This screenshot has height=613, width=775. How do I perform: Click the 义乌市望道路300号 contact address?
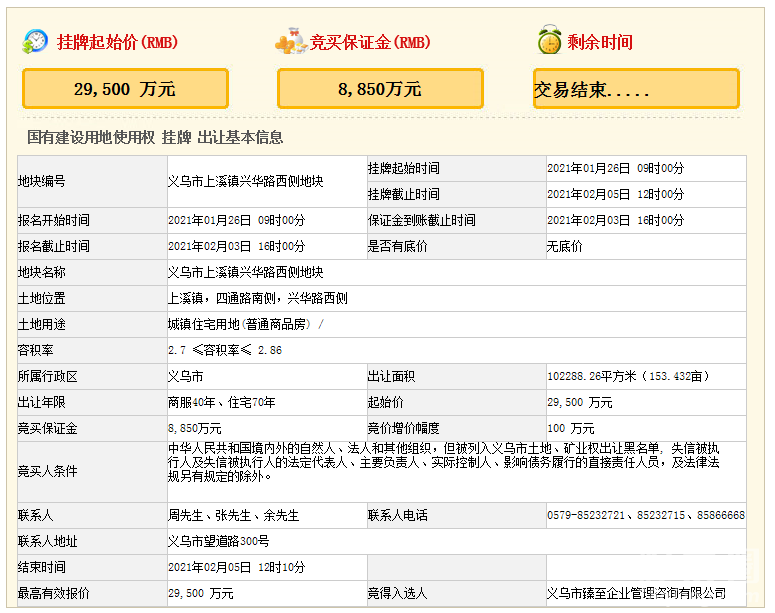218,541
